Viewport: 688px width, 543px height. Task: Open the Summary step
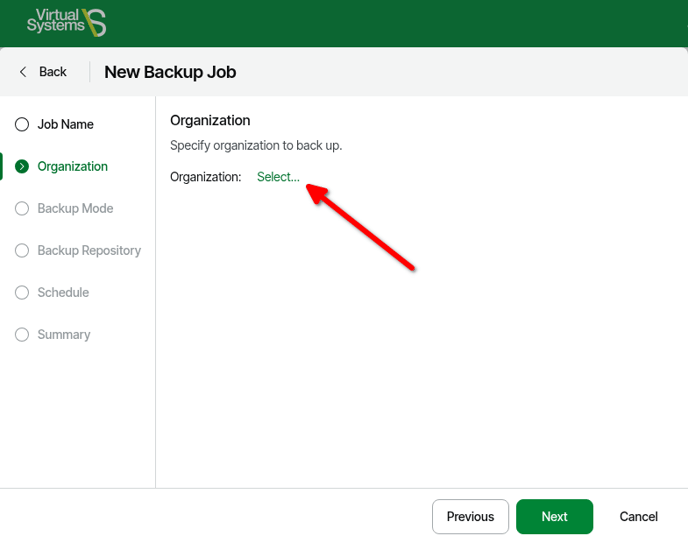[64, 335]
